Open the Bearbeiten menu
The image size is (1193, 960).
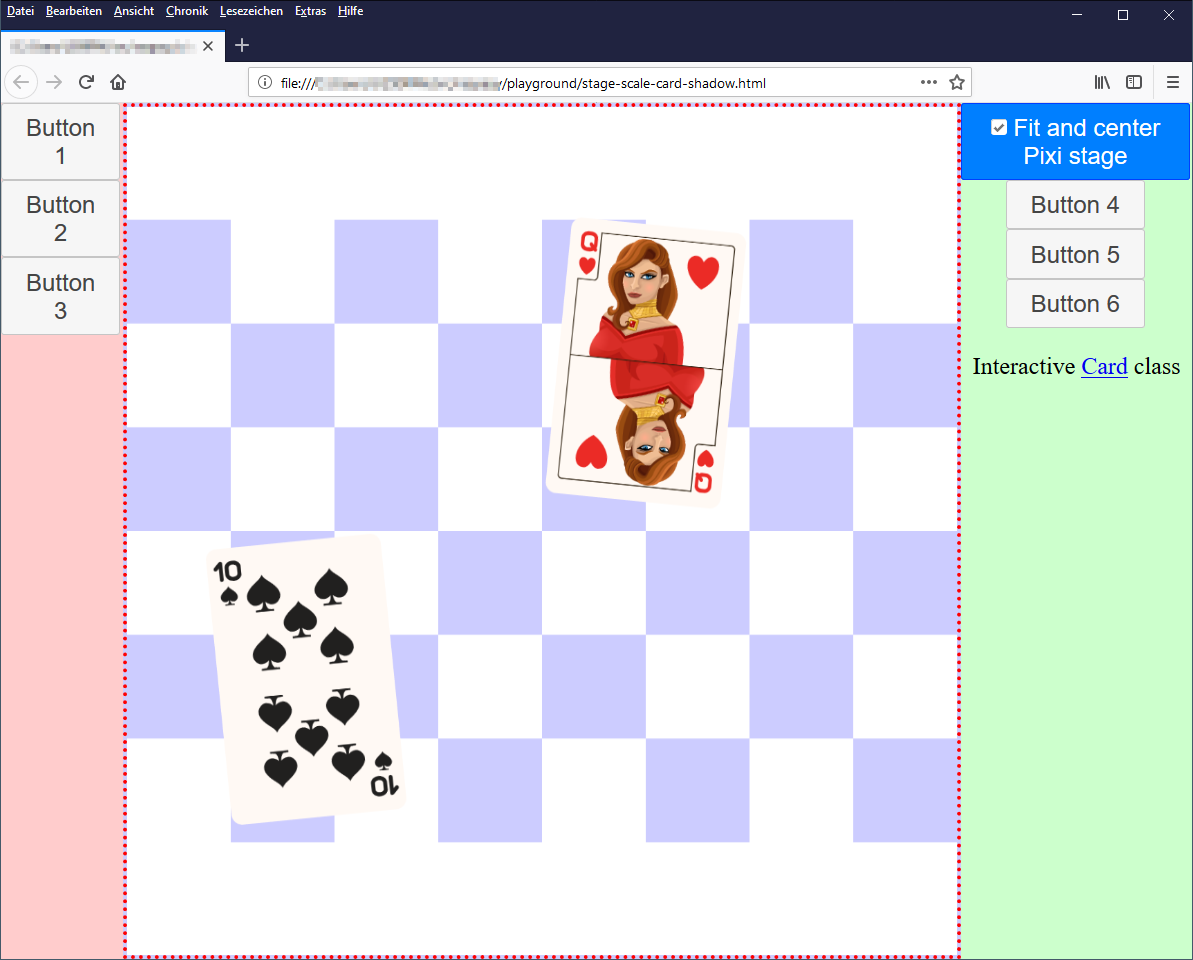click(74, 11)
